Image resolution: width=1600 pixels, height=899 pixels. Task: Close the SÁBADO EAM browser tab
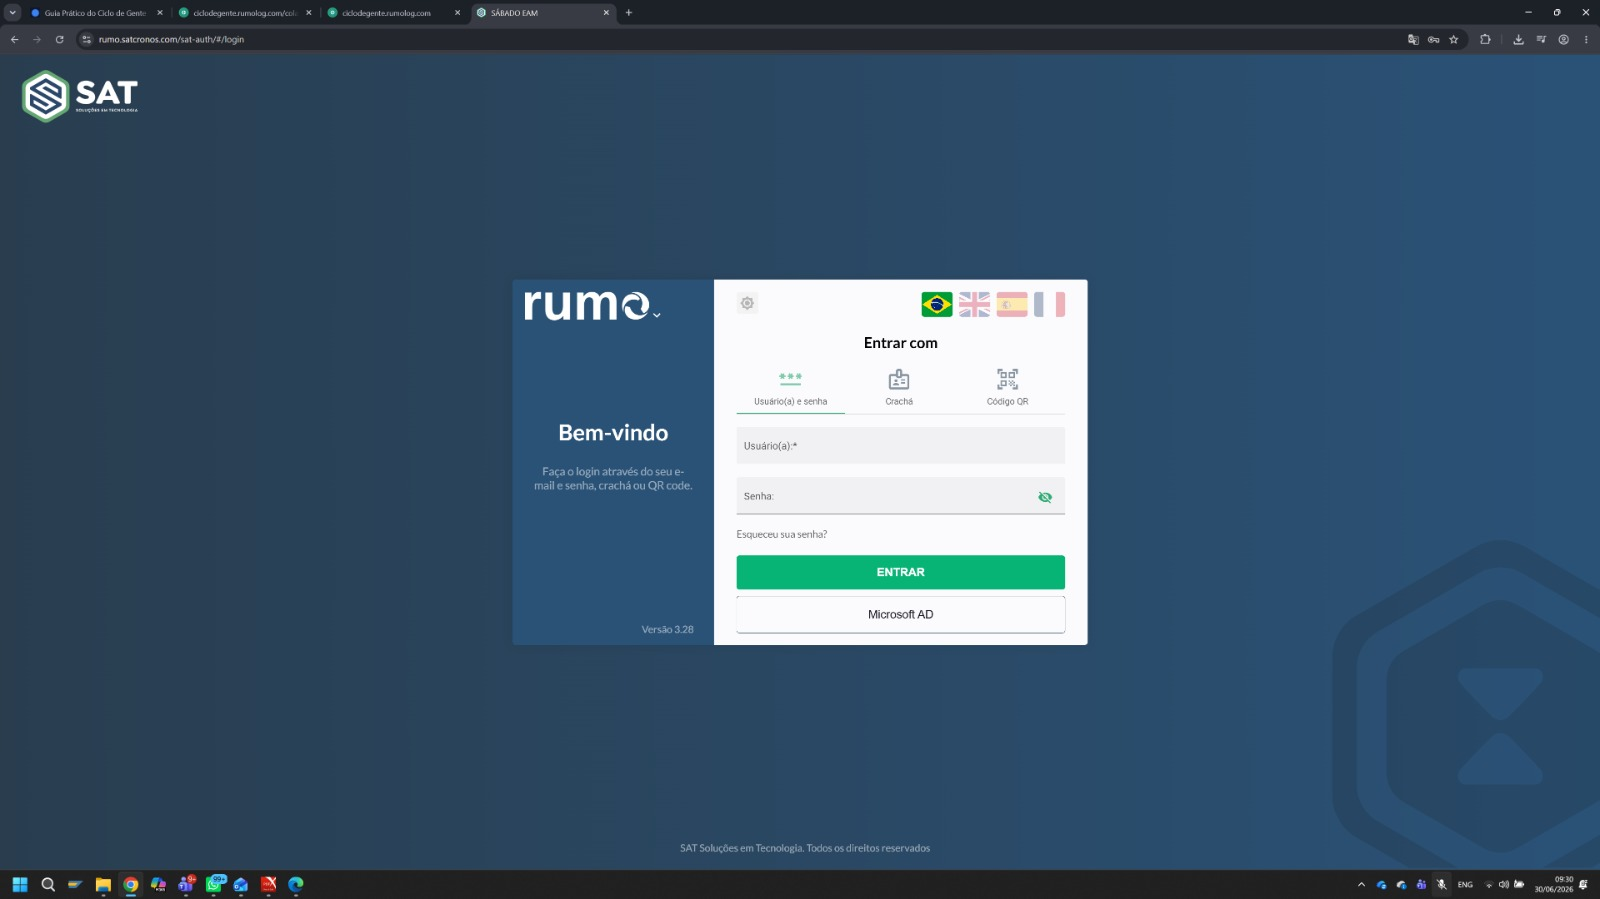coord(606,13)
